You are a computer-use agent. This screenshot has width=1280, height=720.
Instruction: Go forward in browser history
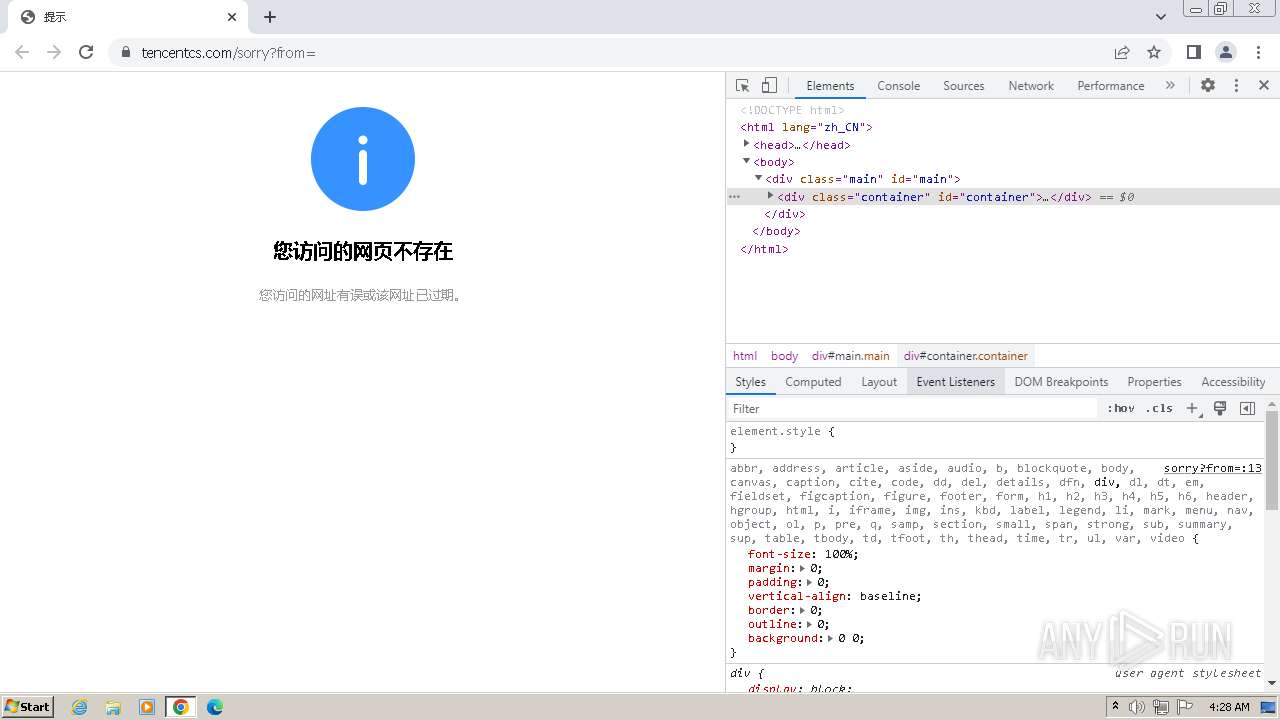54,52
